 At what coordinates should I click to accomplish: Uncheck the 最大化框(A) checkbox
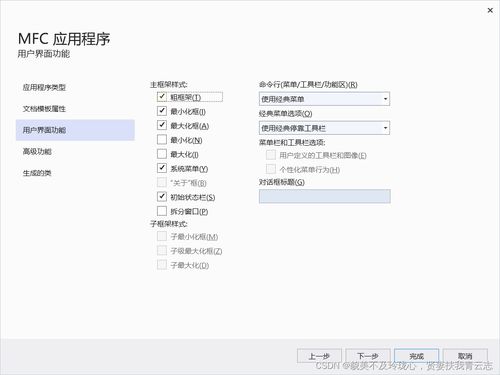tap(162, 125)
